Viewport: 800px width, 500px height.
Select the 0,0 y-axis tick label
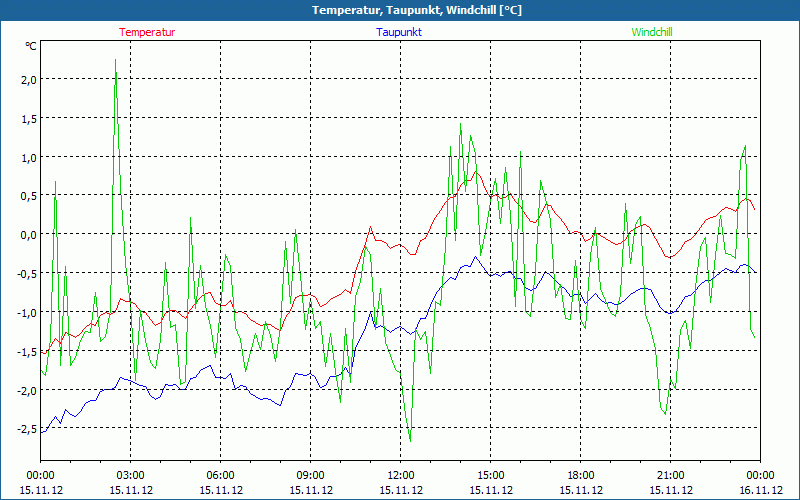[28, 234]
